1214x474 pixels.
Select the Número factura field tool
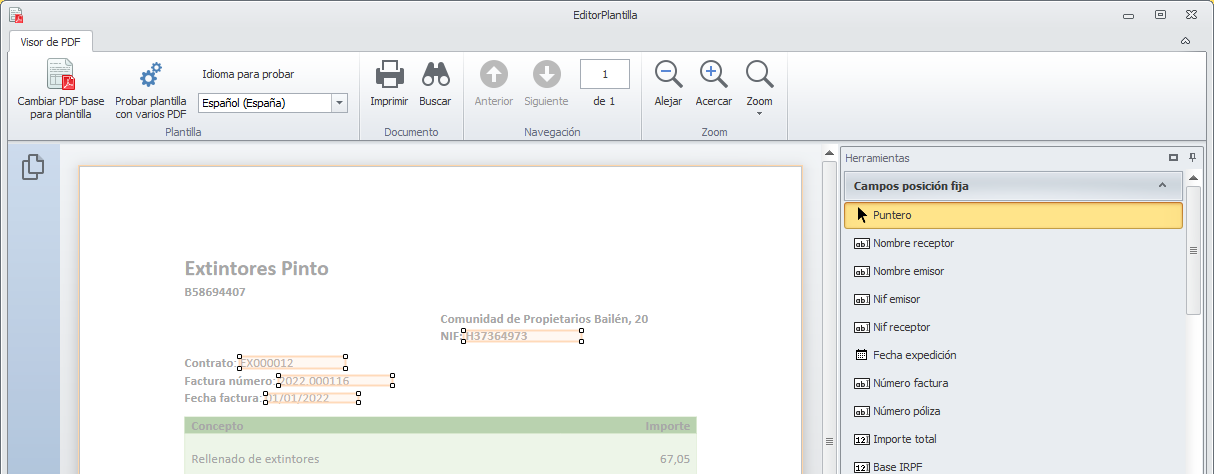(x=1013, y=383)
